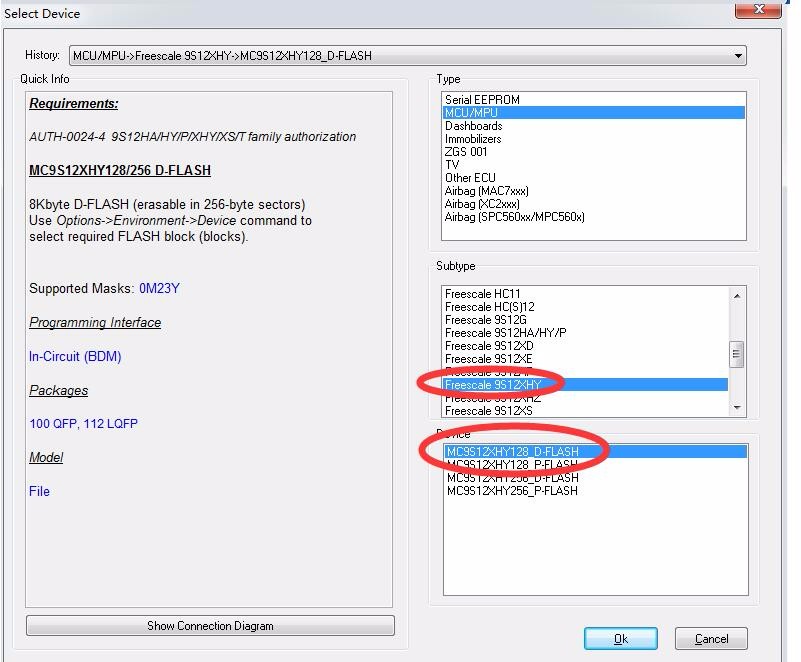Viewport: 801px width, 662px height.
Task: Select Freescale HC(S)12 subtype
Action: click(585, 307)
